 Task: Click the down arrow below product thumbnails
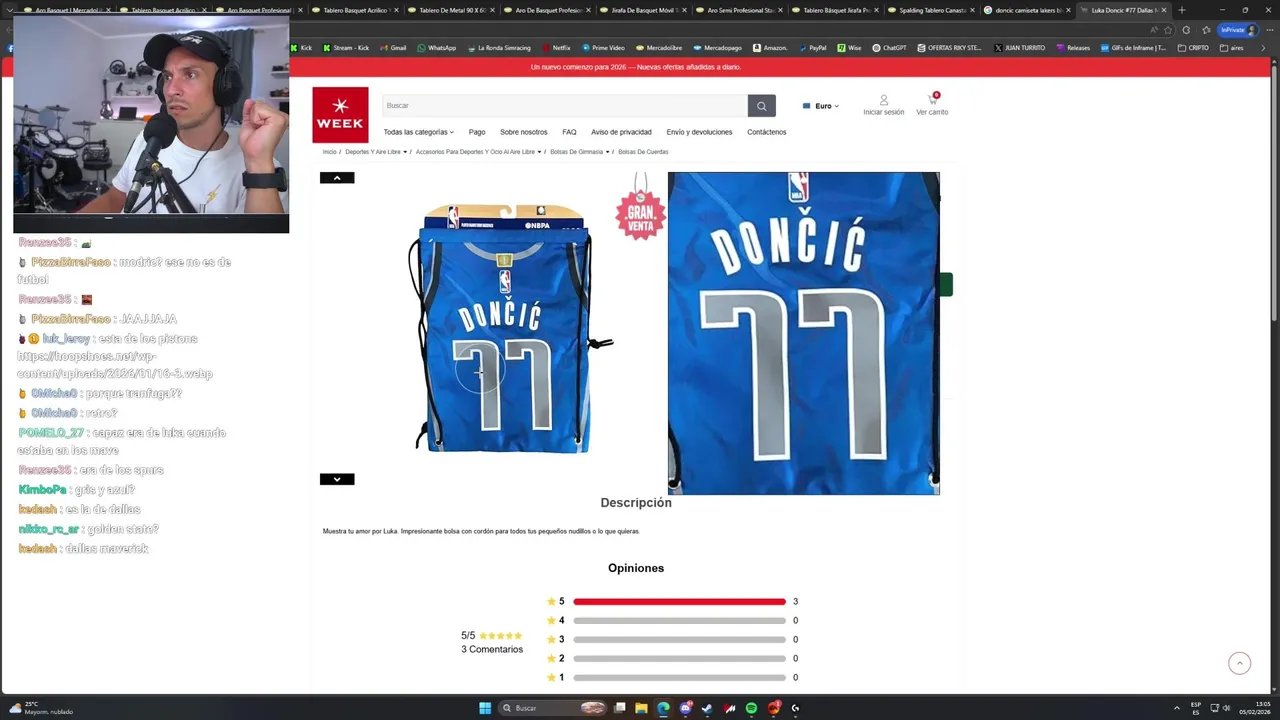coord(337,479)
